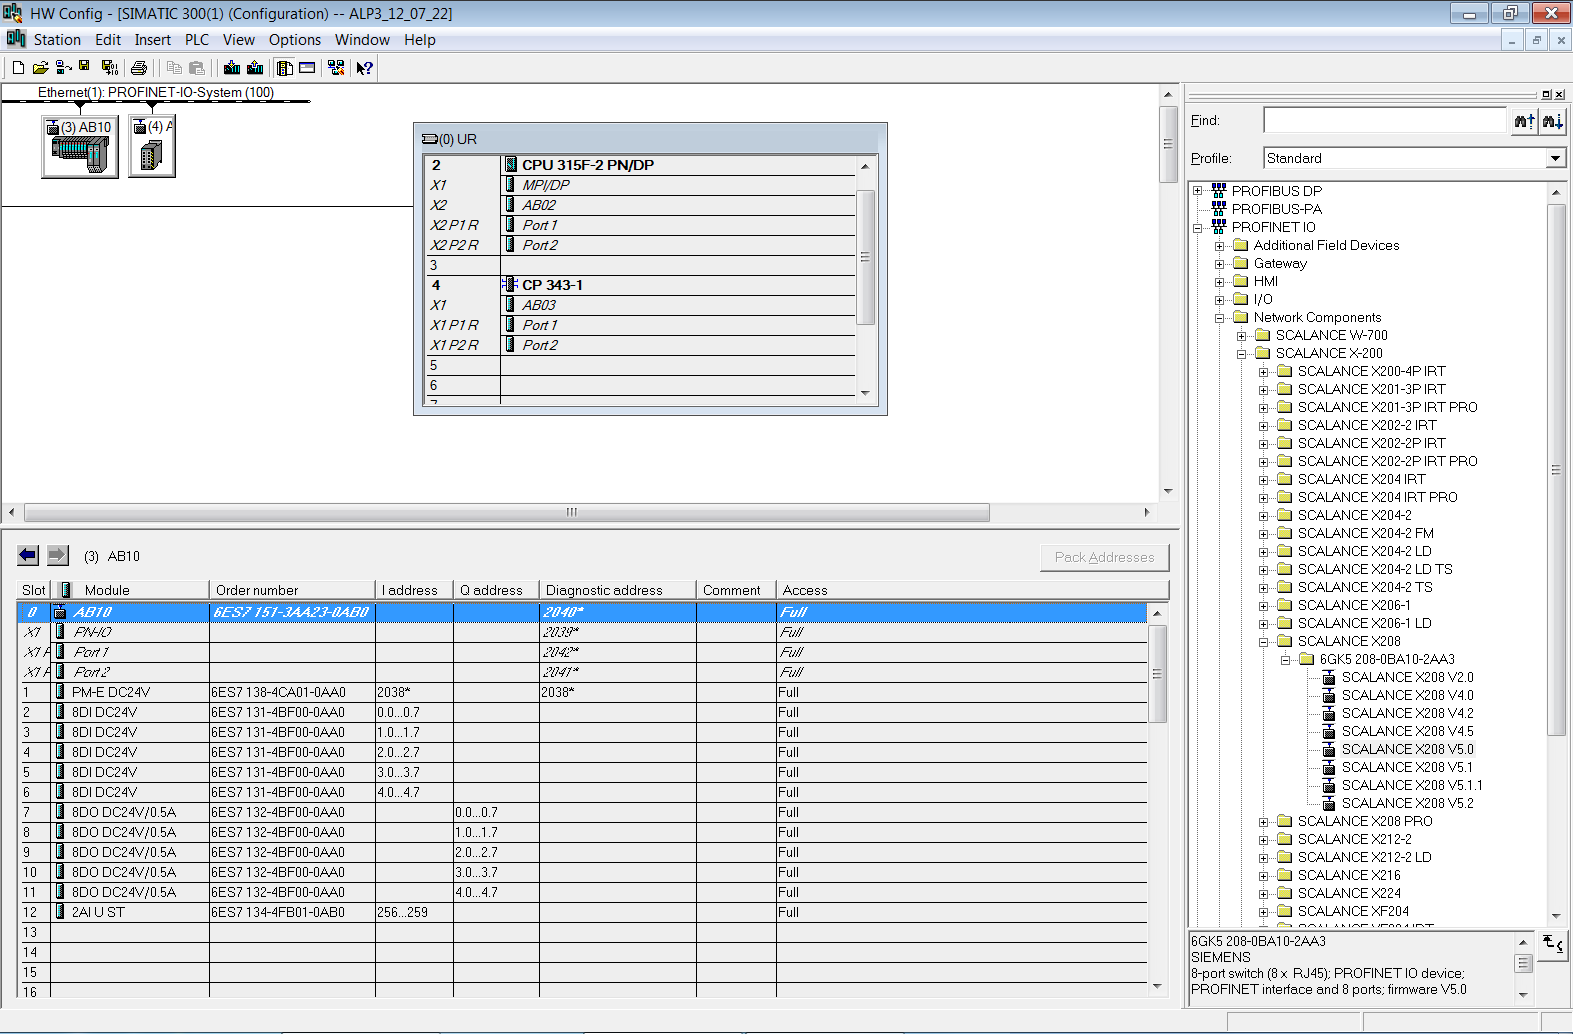Open the Insert menu
Screen dimensions: 1574x1034
[153, 40]
